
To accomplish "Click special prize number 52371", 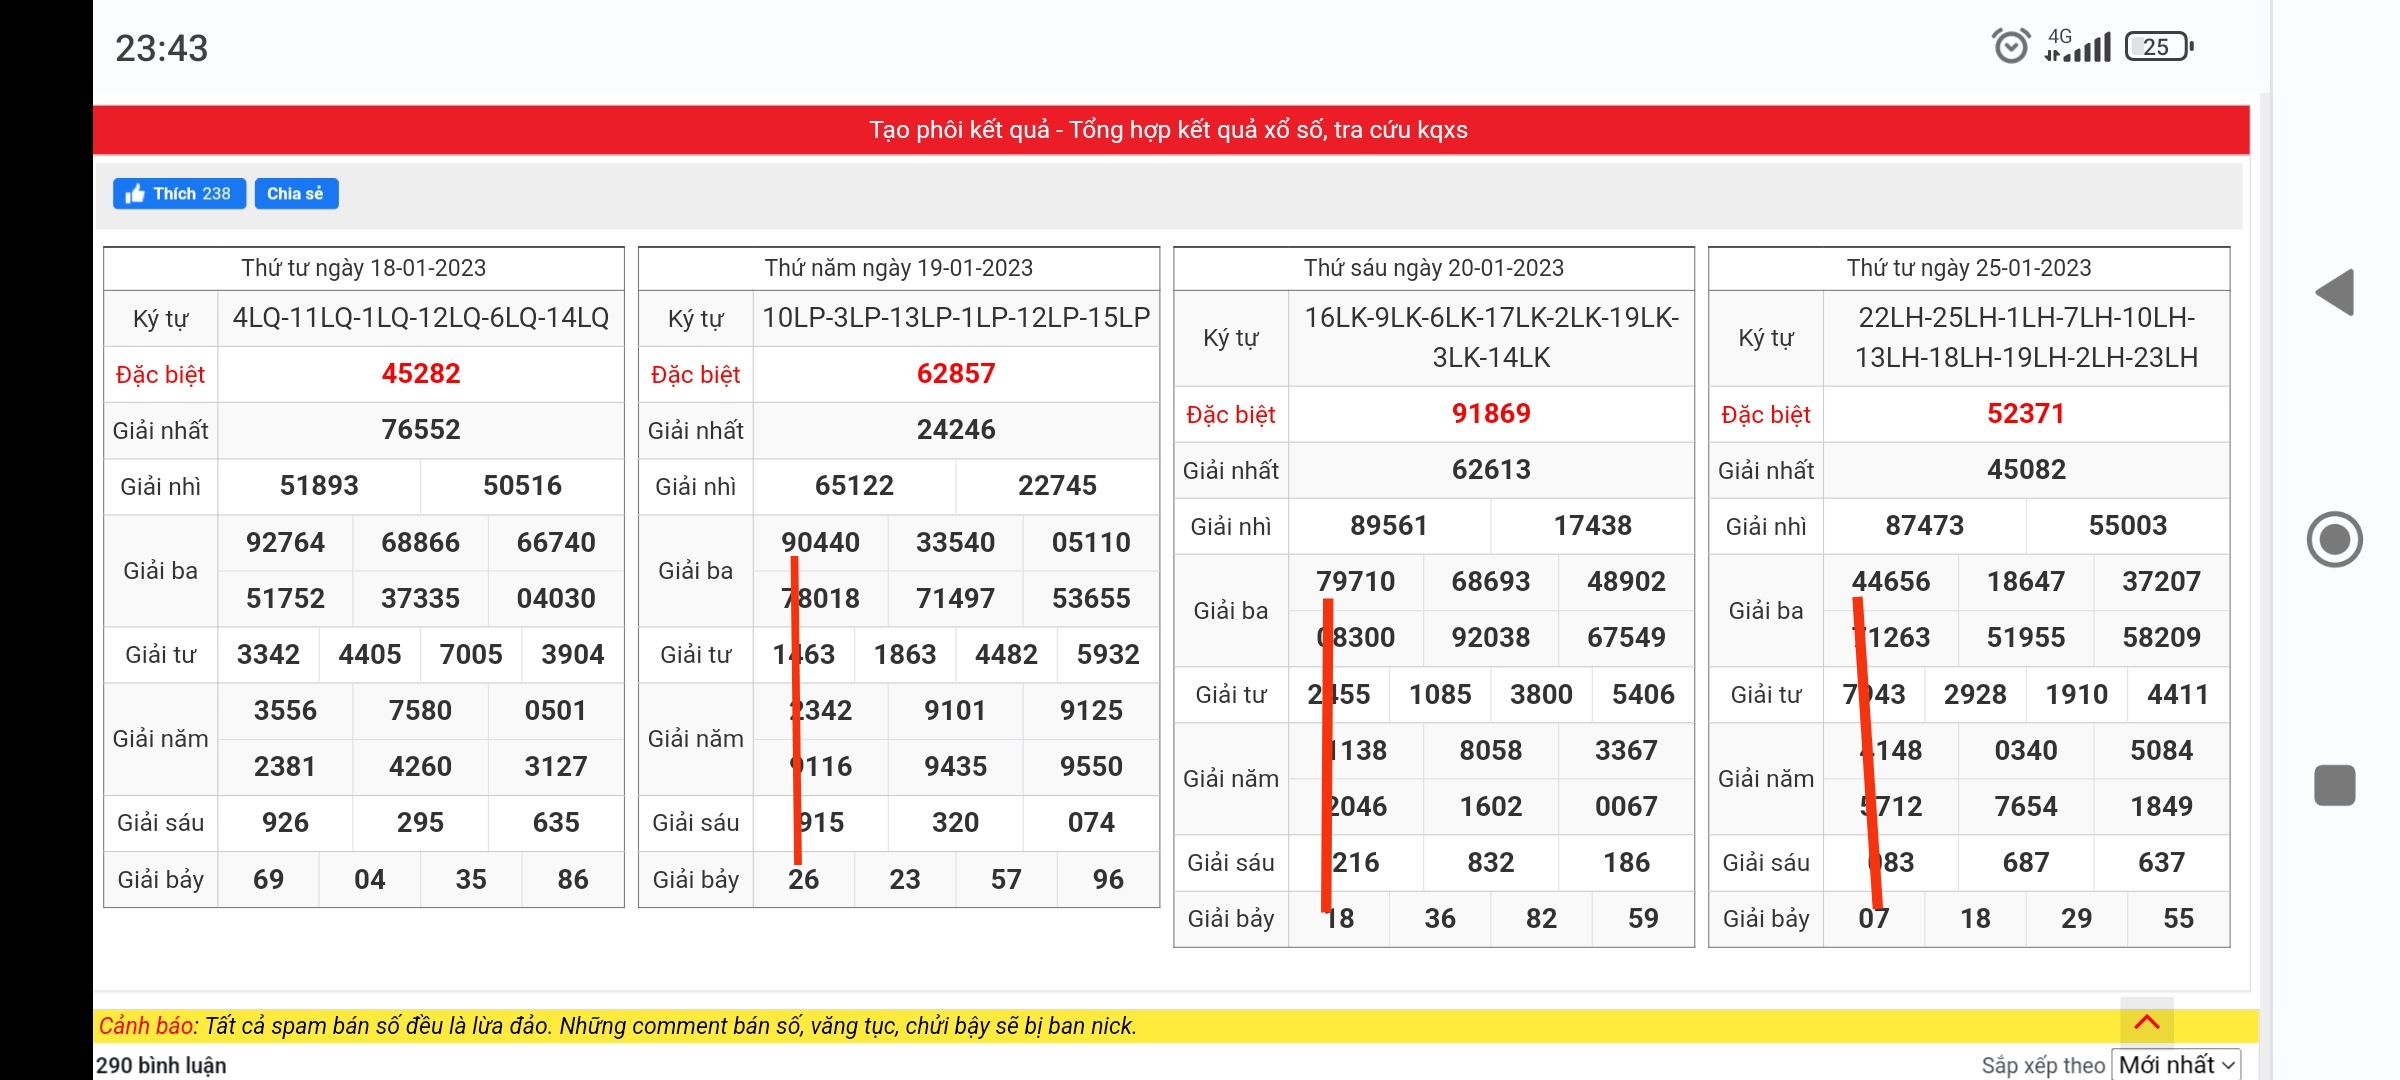I will coord(2025,414).
